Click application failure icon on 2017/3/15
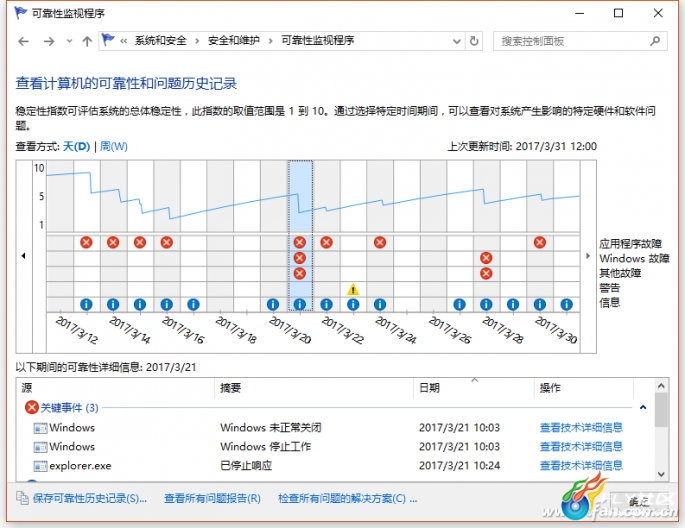This screenshot has height=528, width=685. click(140, 242)
